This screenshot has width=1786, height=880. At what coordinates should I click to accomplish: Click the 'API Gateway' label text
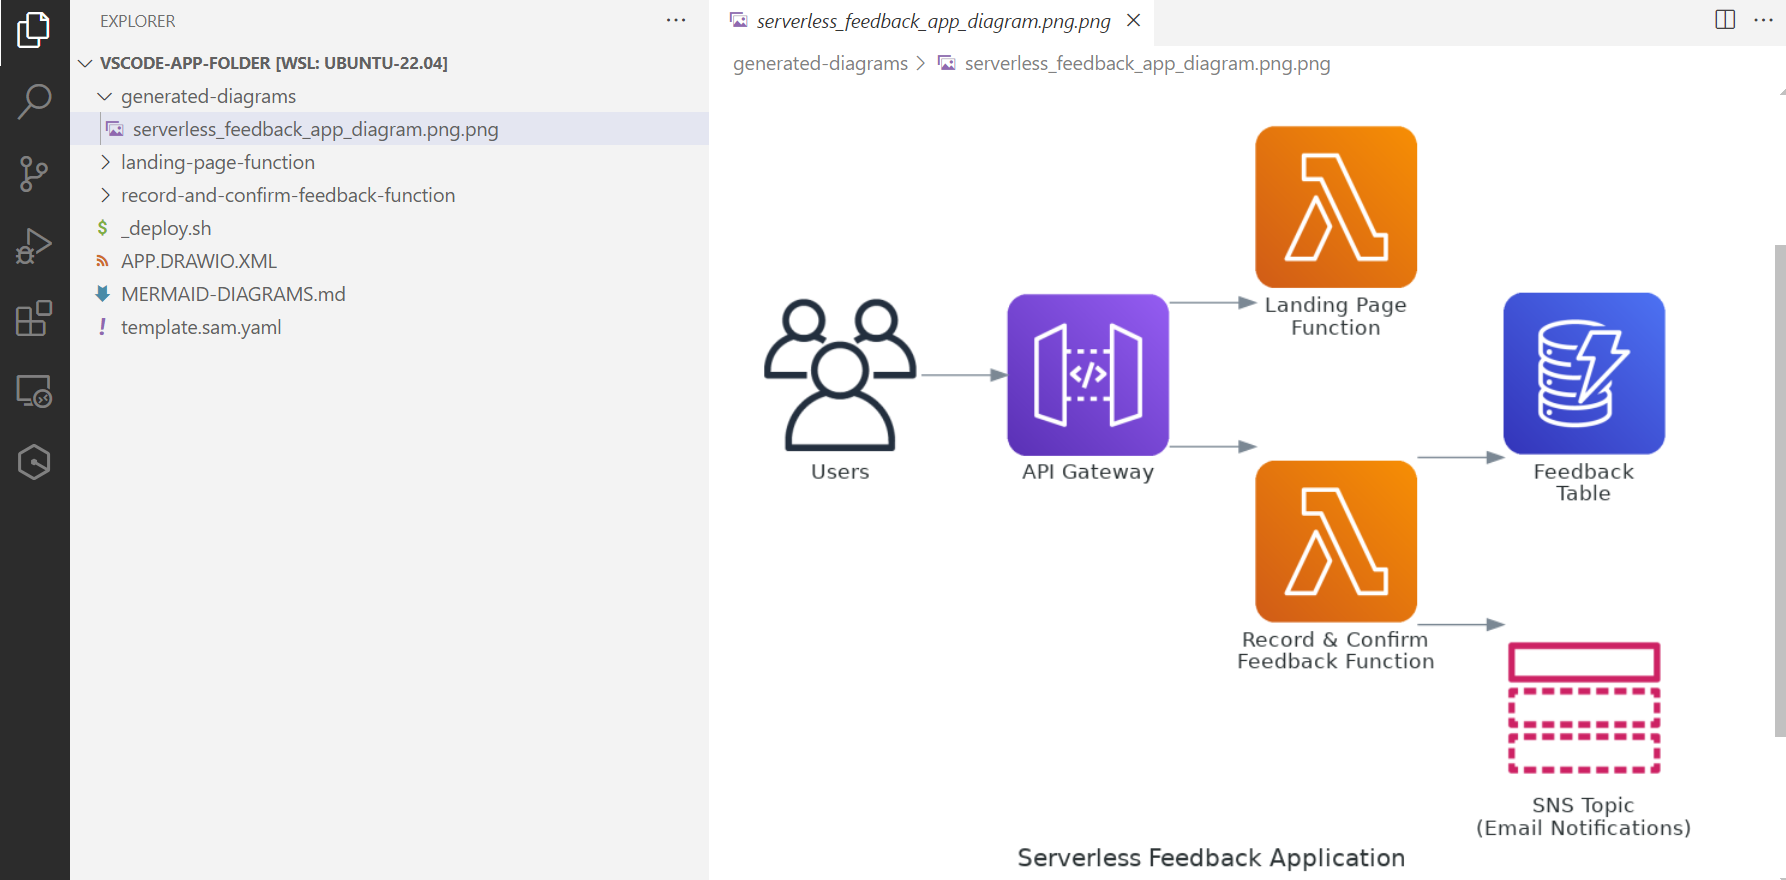(x=1088, y=472)
